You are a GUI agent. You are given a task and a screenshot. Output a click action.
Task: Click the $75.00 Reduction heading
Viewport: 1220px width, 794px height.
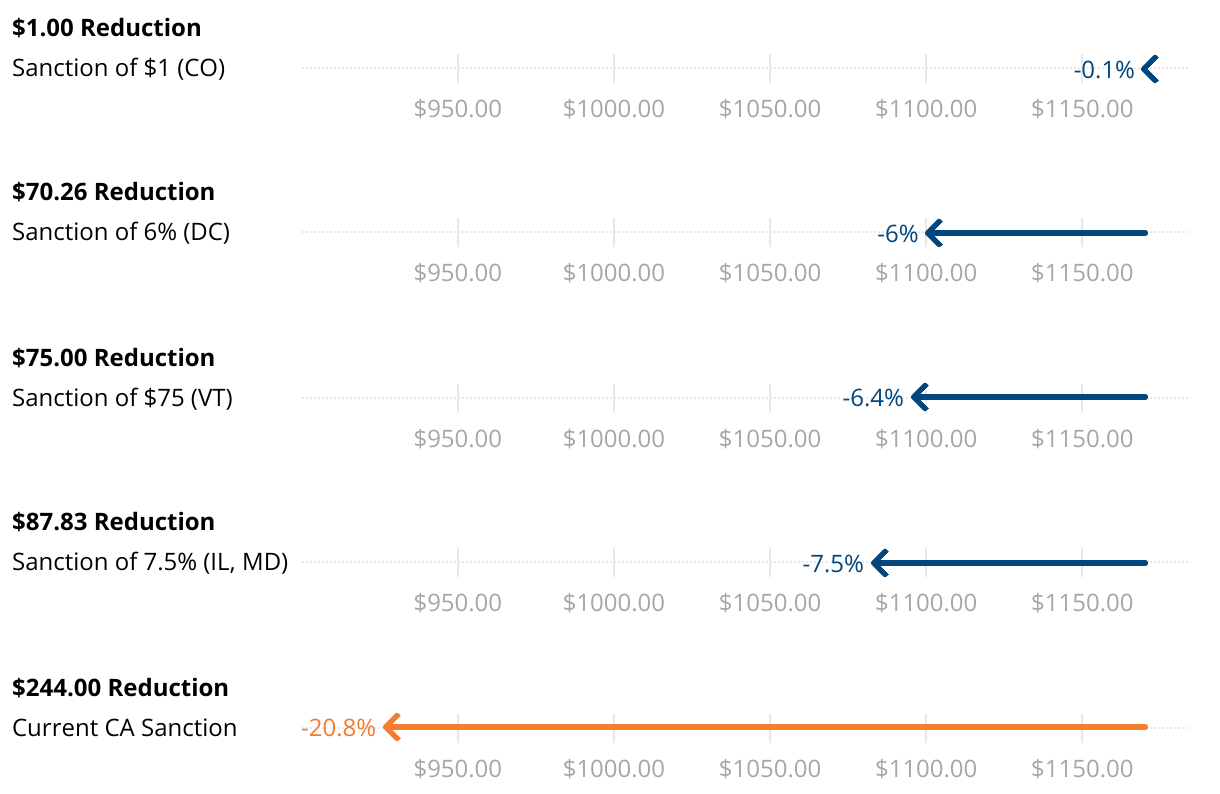(113, 358)
